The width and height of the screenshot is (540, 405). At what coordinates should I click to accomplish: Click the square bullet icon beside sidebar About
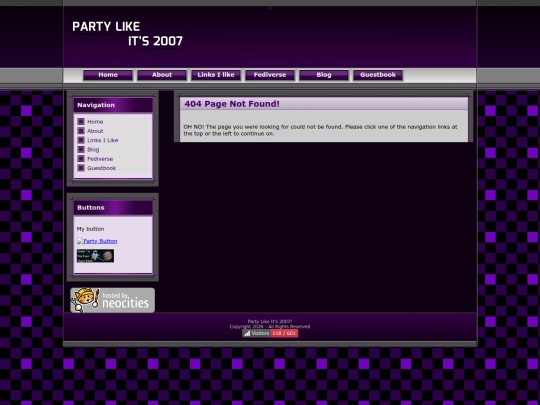pos(81,131)
